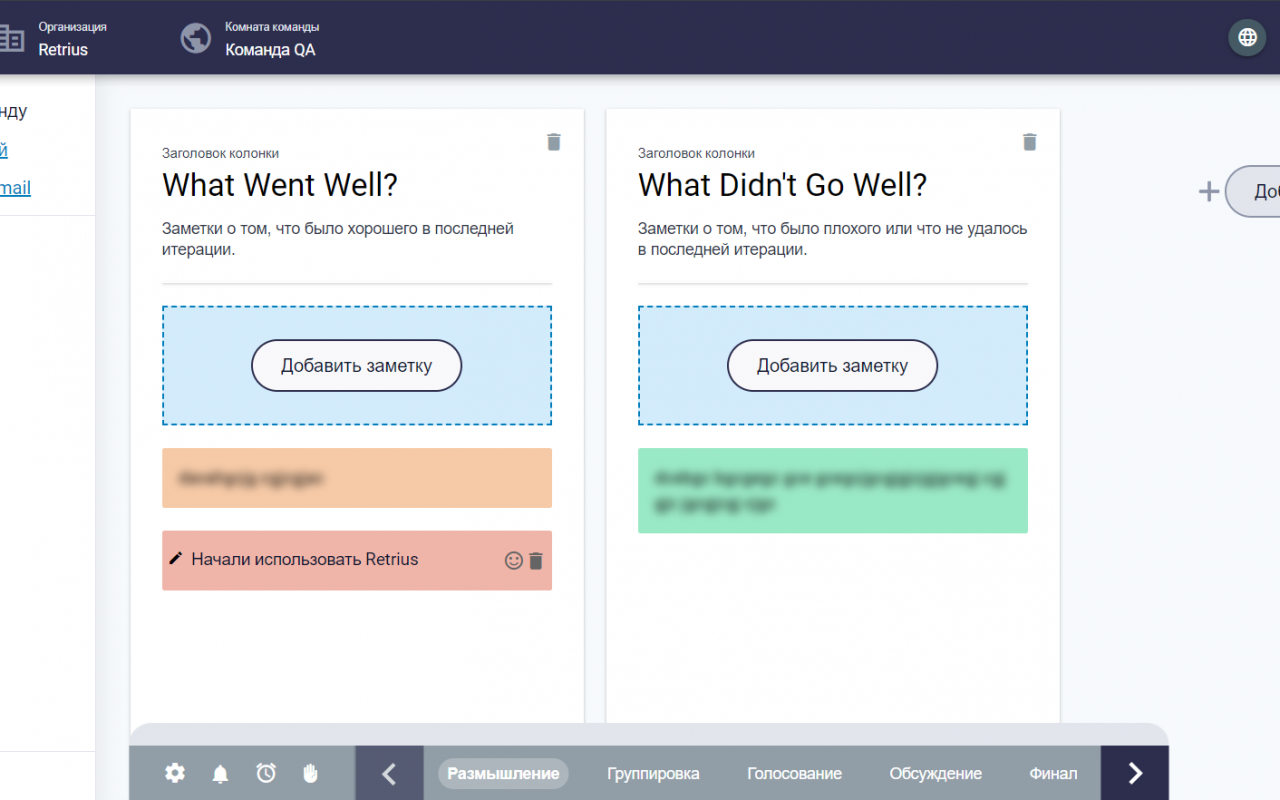This screenshot has width=1280, height=800.
Task: Delete the 'Начали использовать Retrius' note
Action: coord(536,561)
